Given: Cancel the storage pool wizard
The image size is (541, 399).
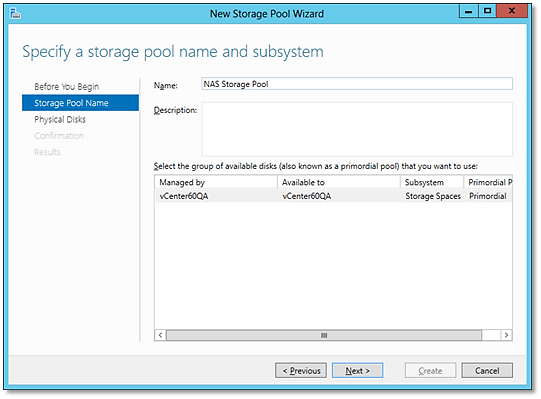Looking at the screenshot, I should 487,370.
